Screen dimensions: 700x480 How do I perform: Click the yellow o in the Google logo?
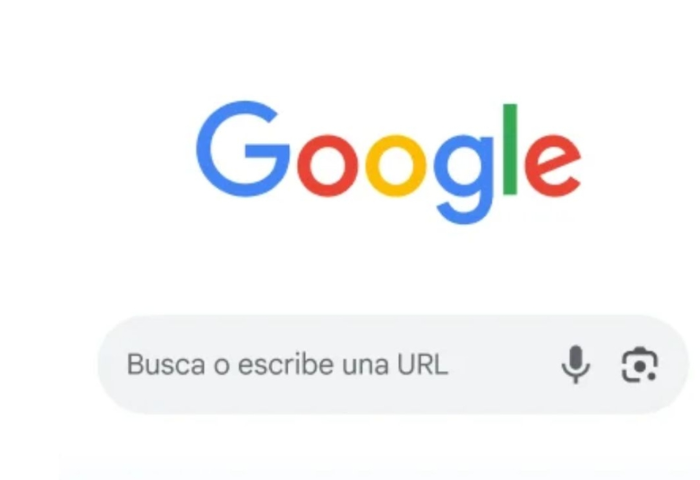(396, 166)
